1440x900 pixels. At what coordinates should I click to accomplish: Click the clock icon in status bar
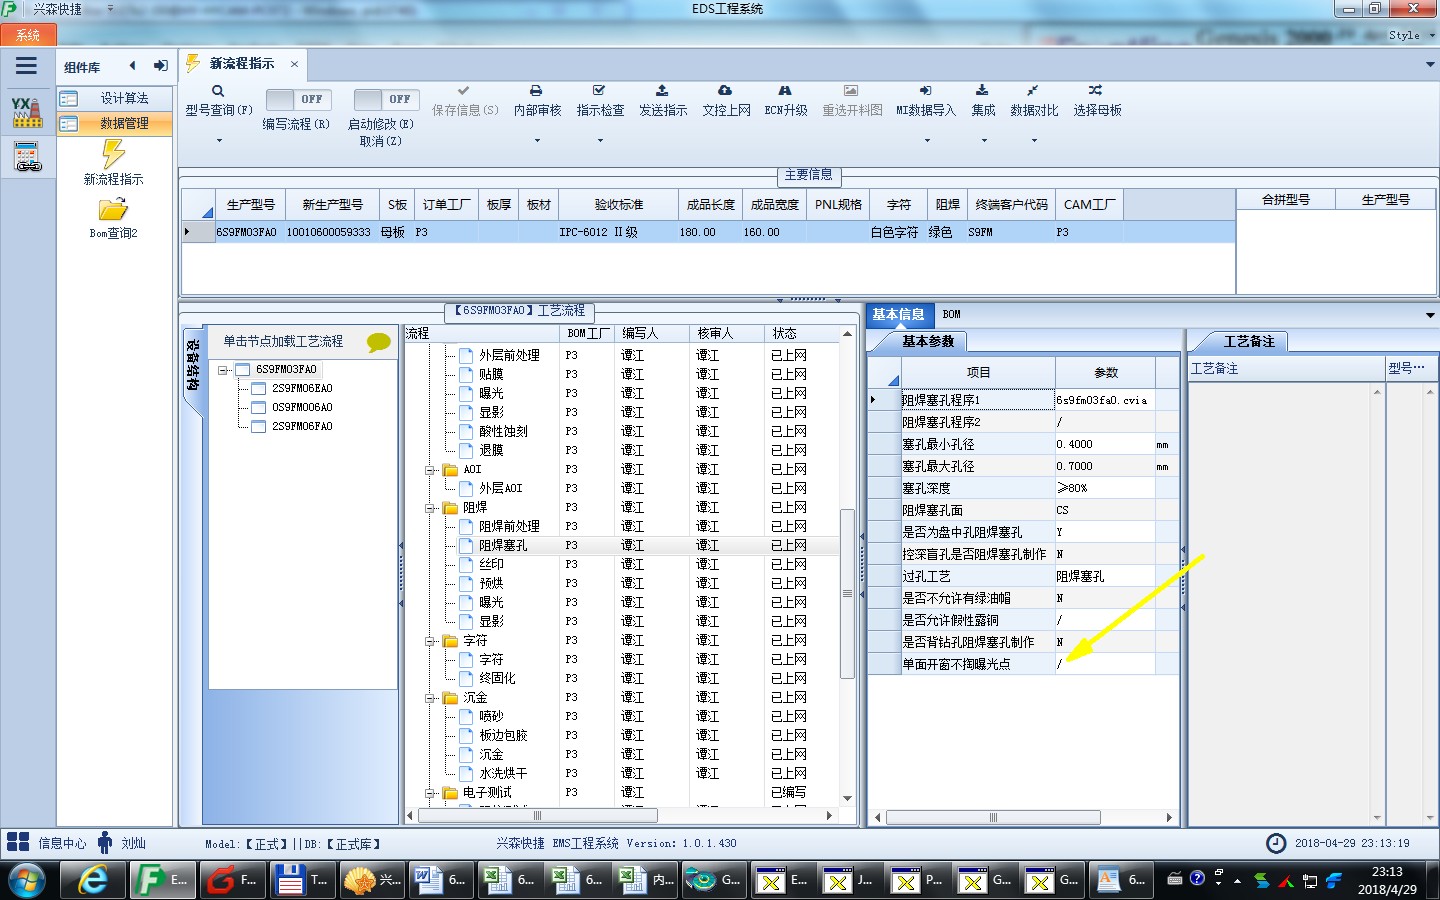(1276, 843)
